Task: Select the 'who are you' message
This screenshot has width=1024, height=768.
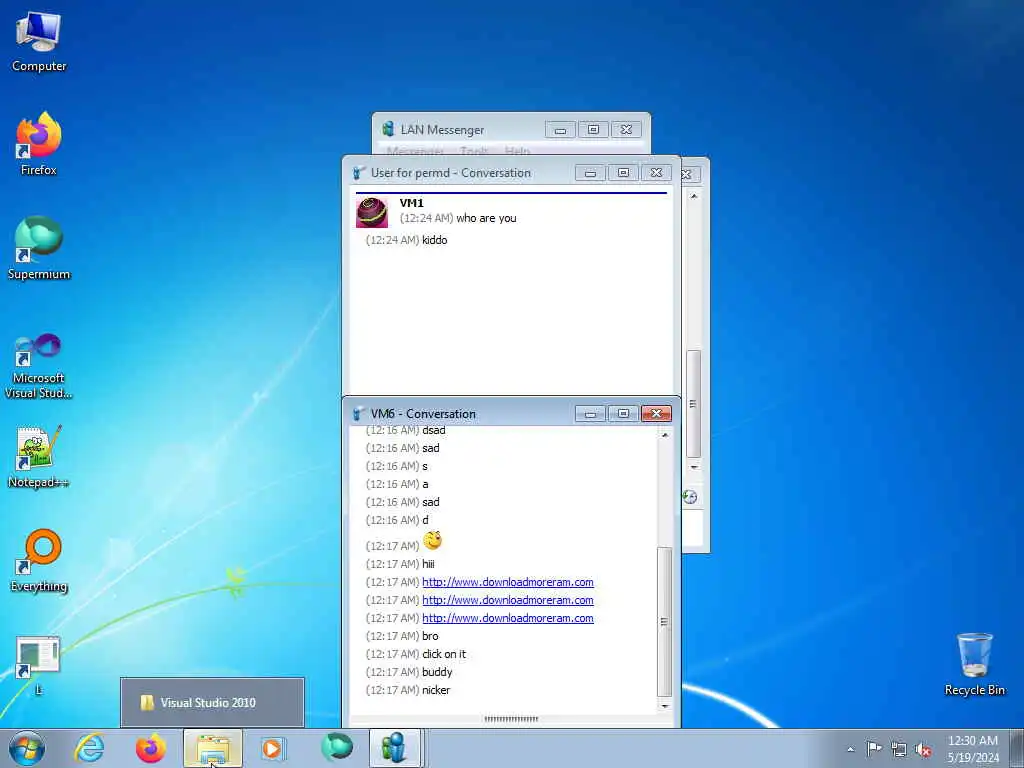Action: click(486, 218)
